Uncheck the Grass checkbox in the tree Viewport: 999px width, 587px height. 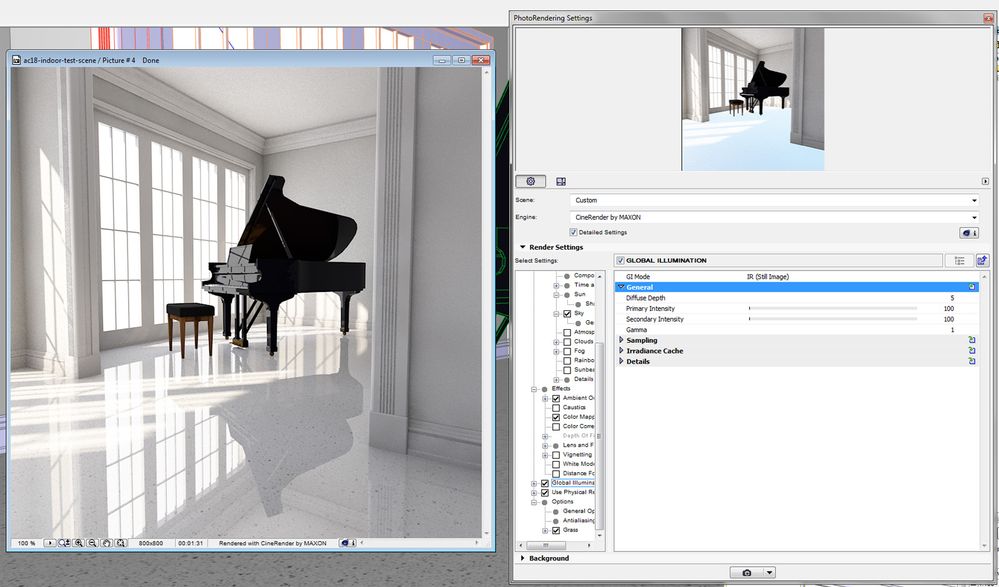556,530
